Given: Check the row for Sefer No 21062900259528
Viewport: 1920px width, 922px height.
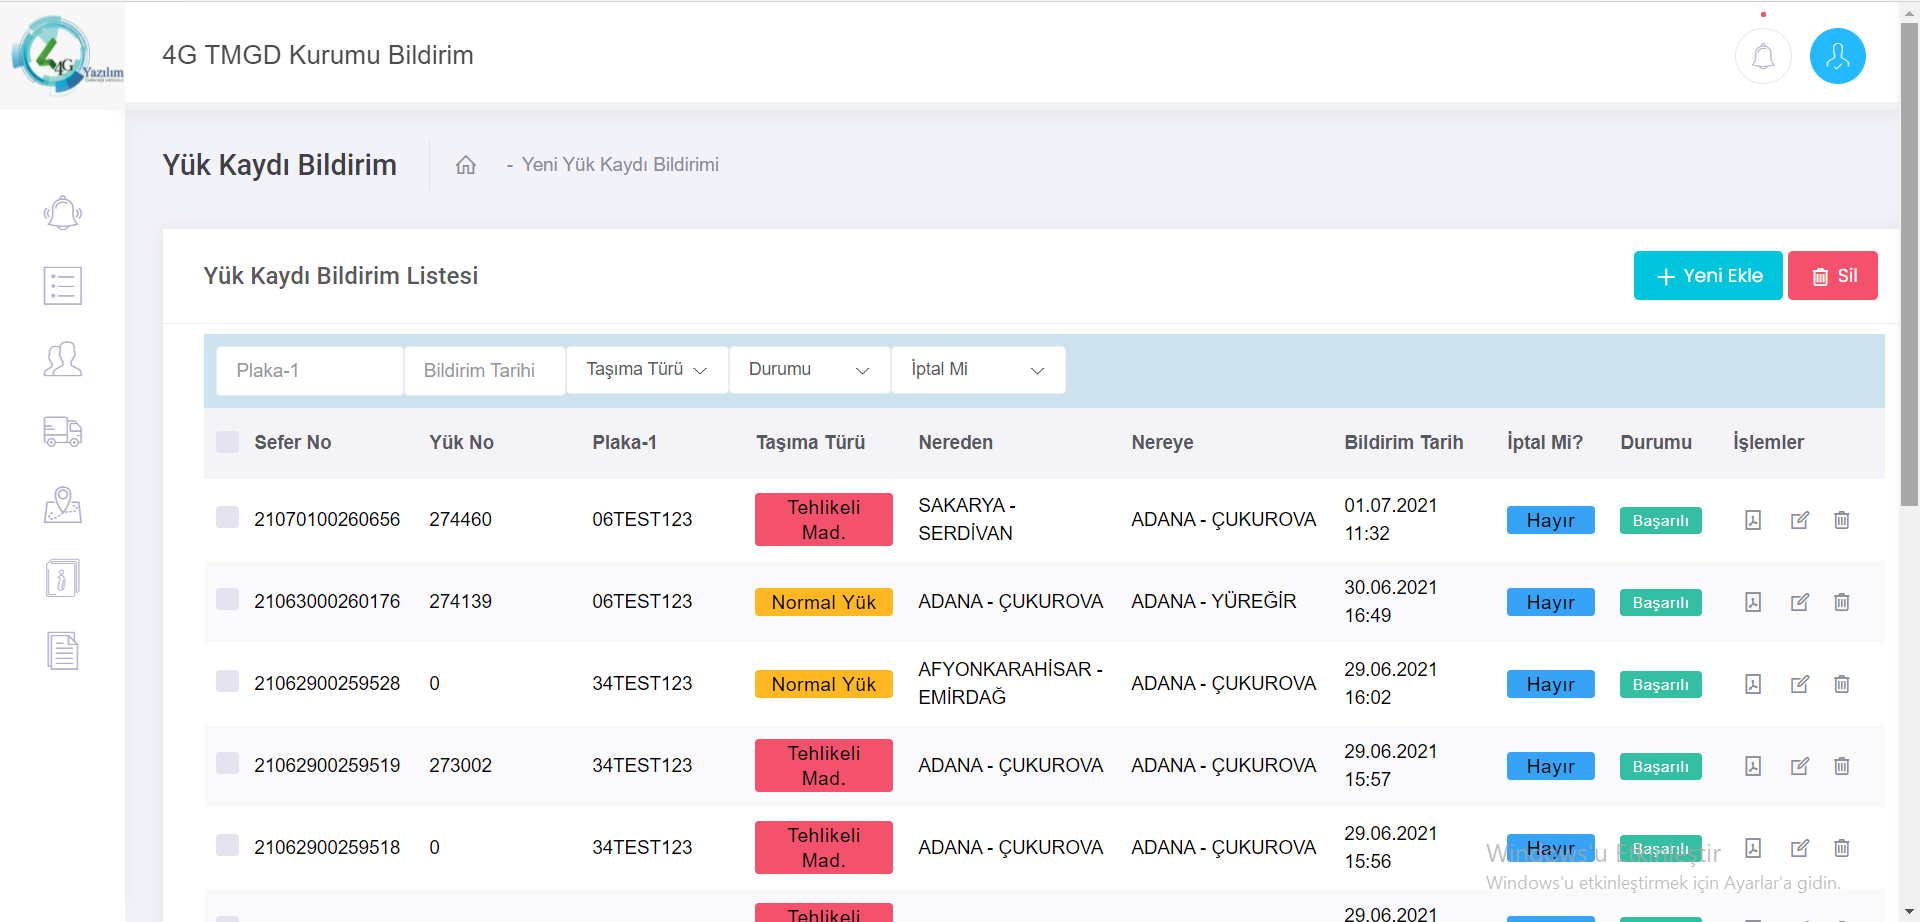Looking at the screenshot, I should [x=228, y=681].
